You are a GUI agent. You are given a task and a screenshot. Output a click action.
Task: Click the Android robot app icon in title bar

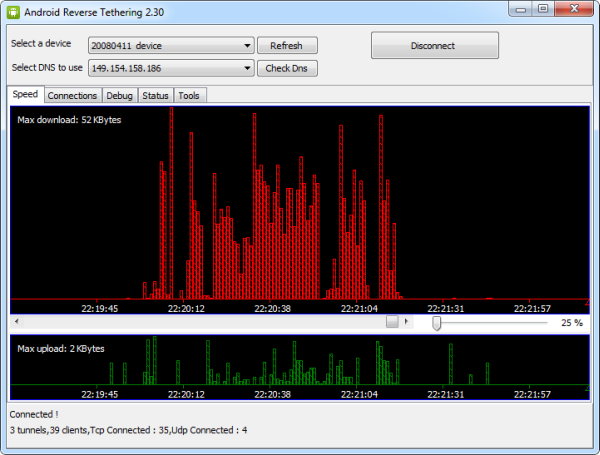click(13, 12)
